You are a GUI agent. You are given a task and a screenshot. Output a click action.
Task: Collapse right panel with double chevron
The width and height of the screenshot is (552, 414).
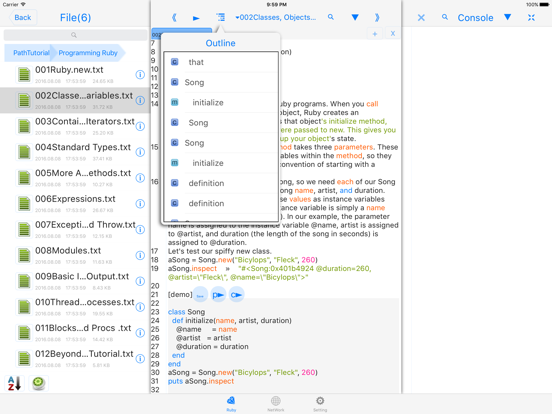(377, 17)
